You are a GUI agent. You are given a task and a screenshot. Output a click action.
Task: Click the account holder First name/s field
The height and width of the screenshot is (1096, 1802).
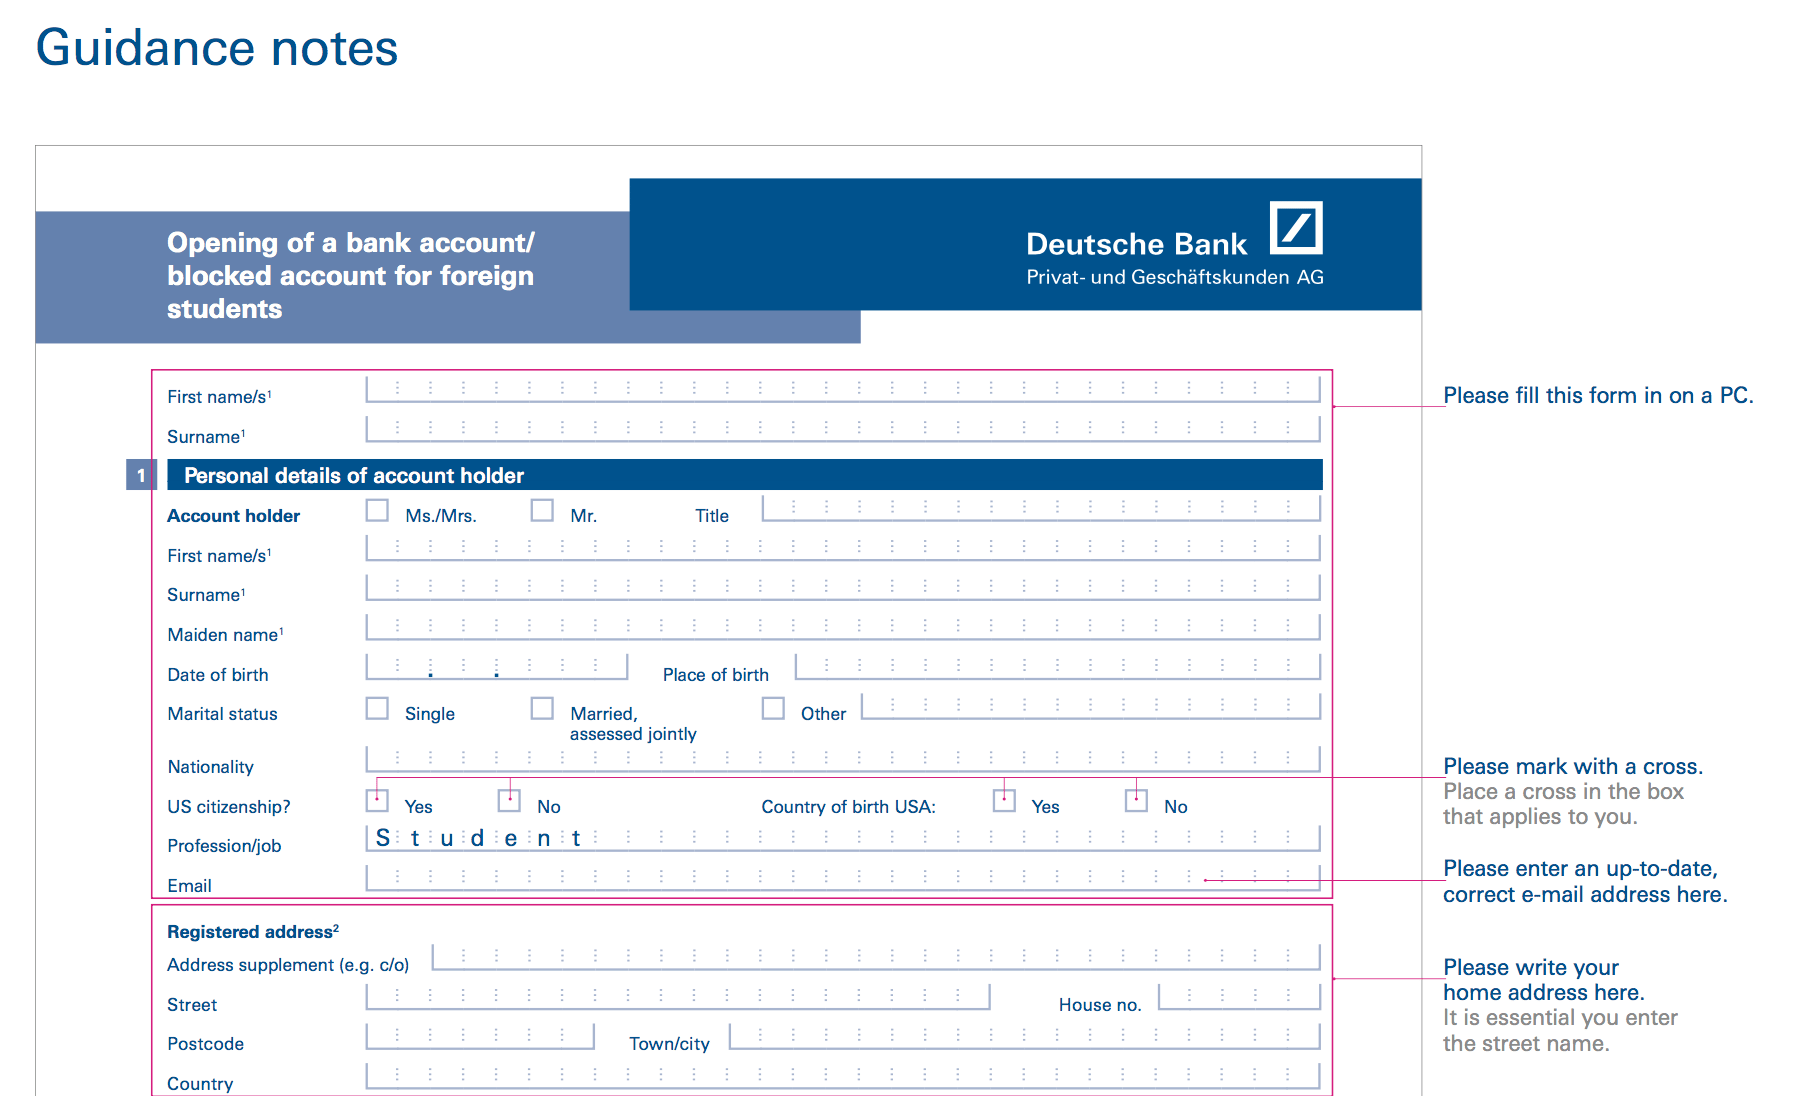[x=843, y=548]
